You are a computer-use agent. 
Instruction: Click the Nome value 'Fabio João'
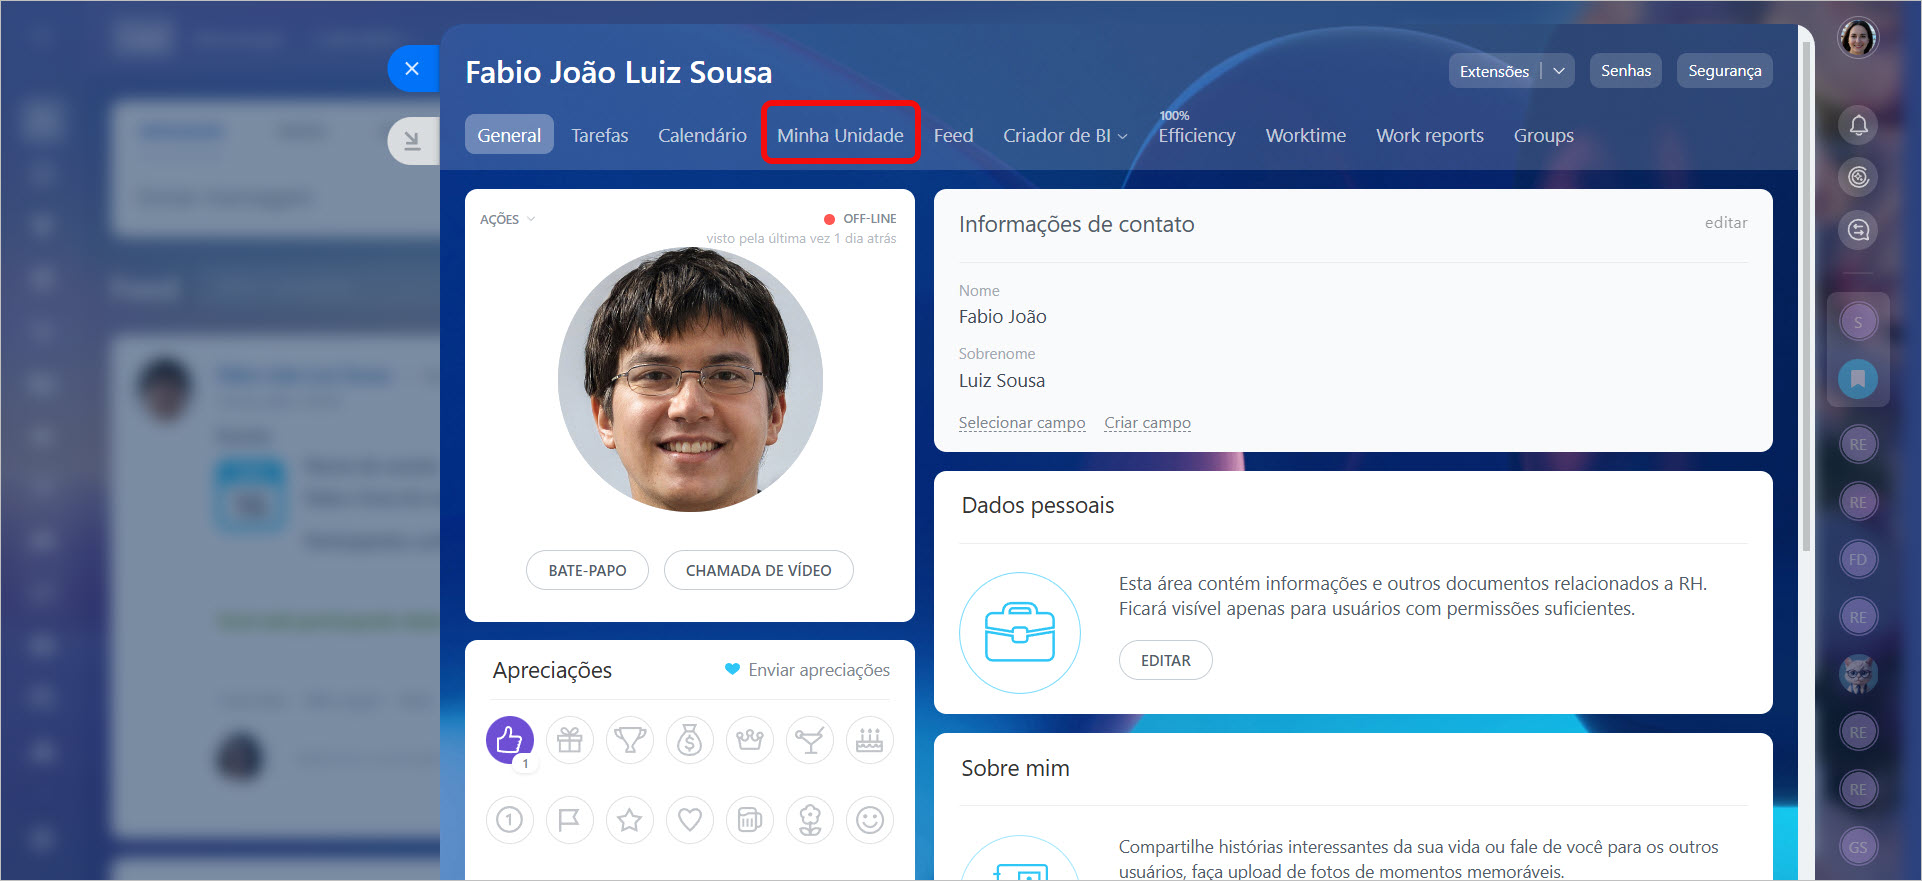(x=1003, y=317)
